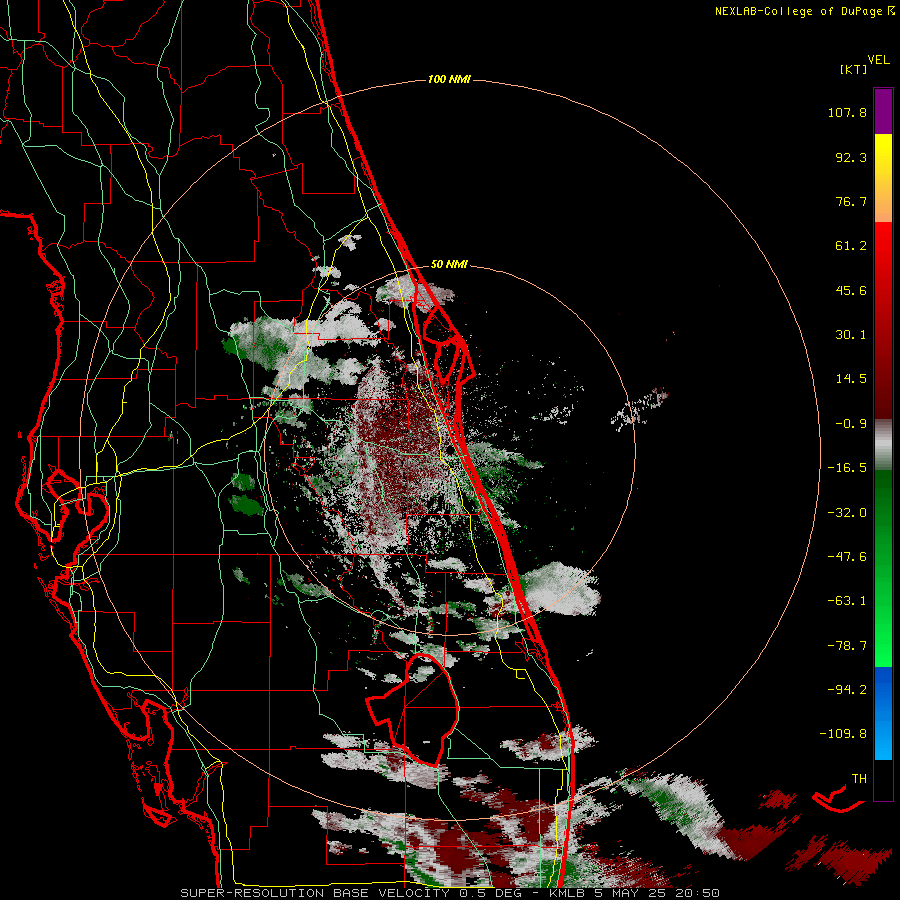Click the TH threshold label

[859, 779]
